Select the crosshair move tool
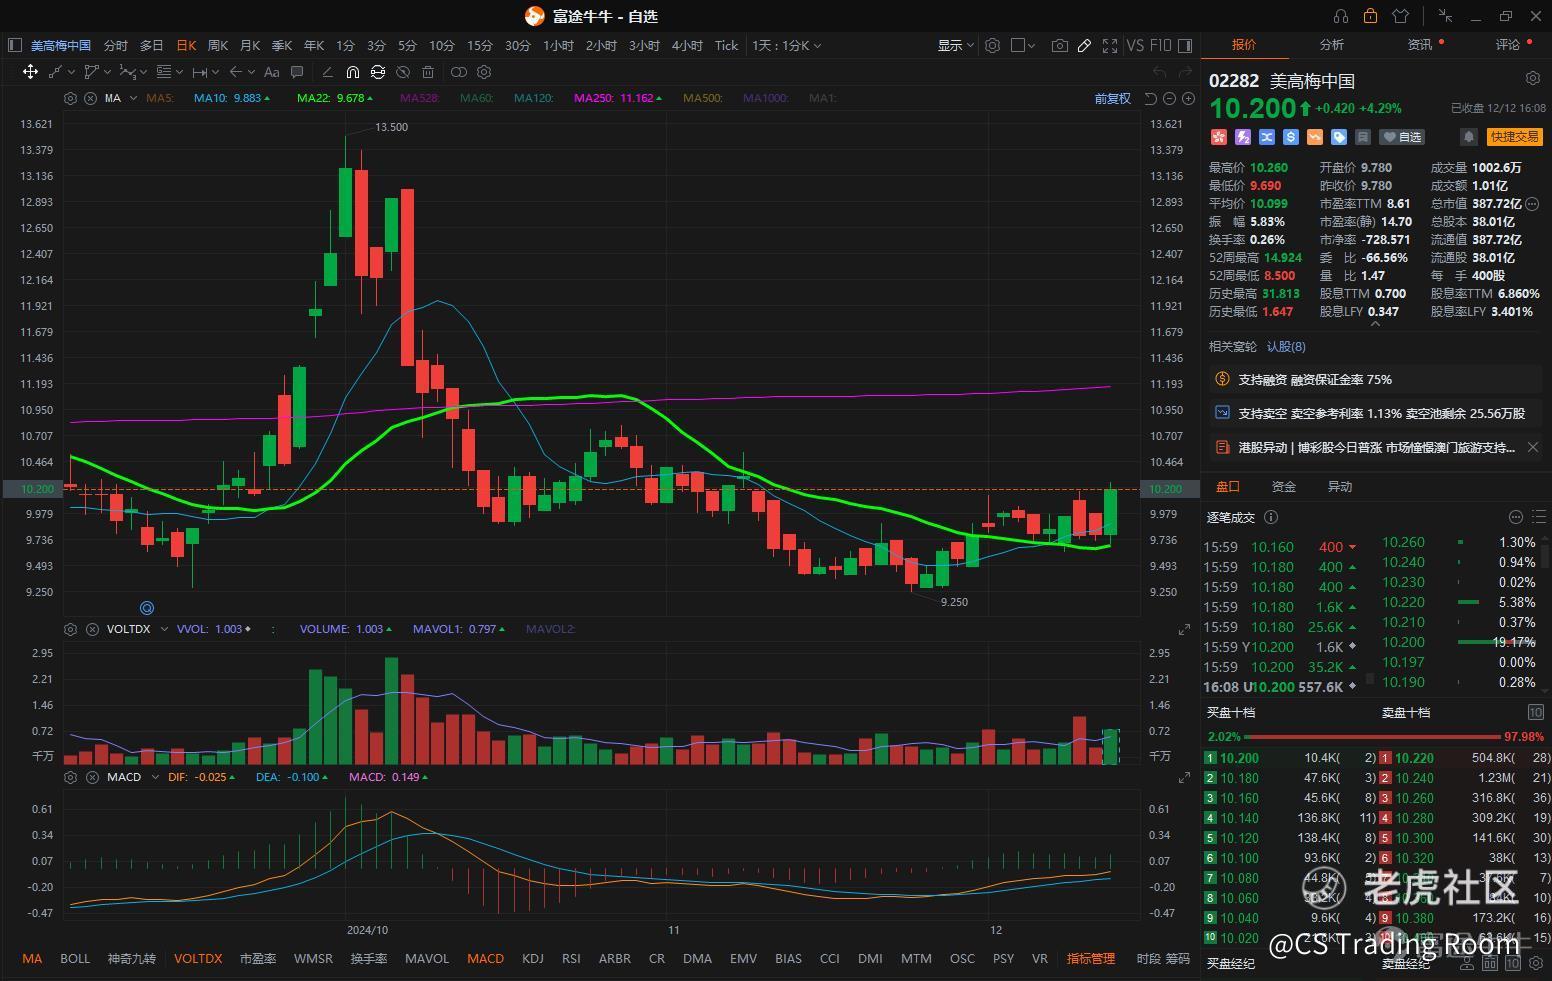 click(x=30, y=72)
